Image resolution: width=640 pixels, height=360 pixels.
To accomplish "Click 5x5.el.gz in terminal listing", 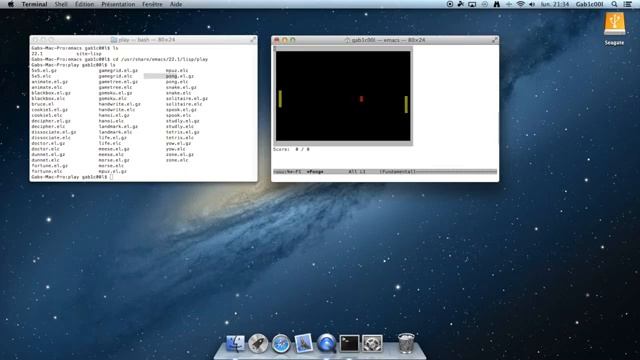I will click(x=44, y=71).
